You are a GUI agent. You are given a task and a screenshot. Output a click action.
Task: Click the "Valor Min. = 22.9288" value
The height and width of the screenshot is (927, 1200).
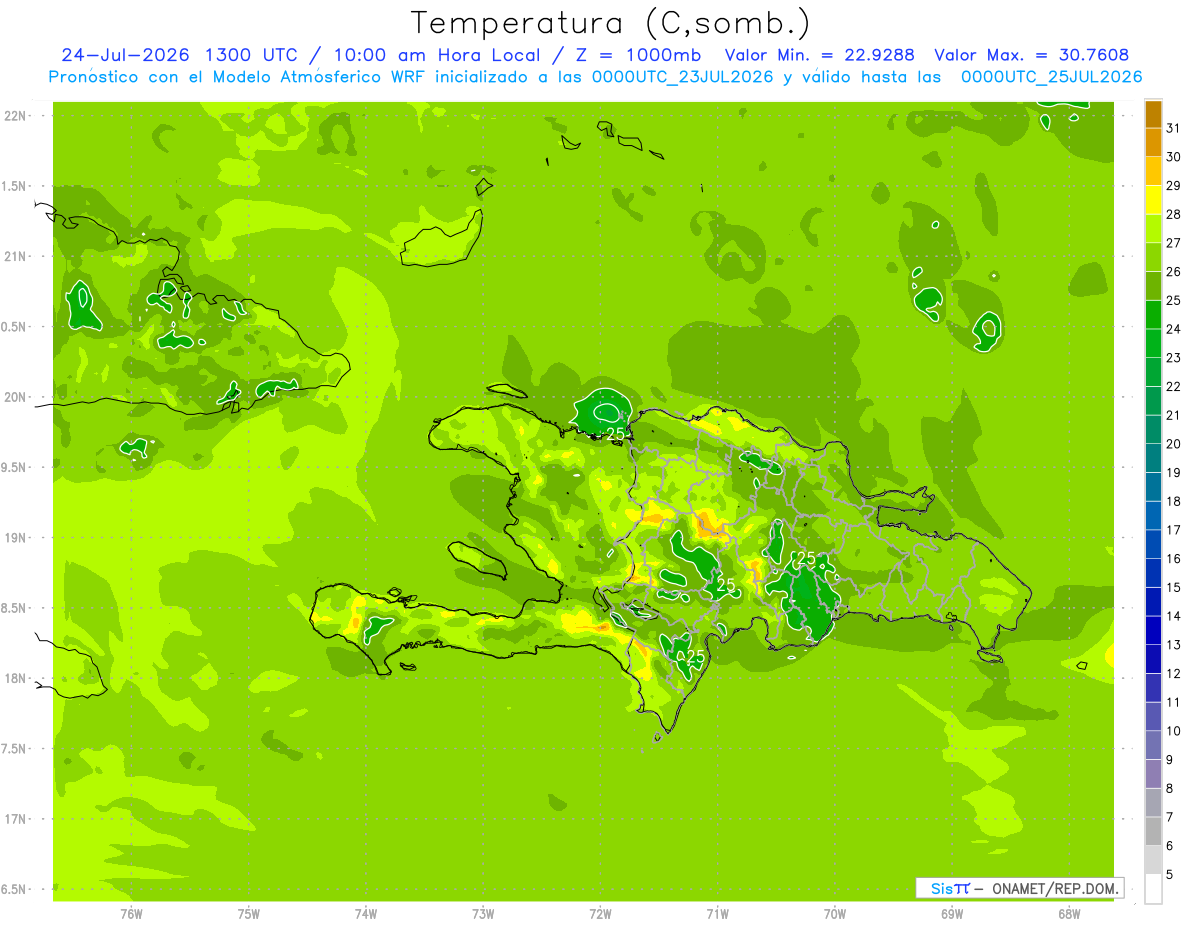point(820,55)
